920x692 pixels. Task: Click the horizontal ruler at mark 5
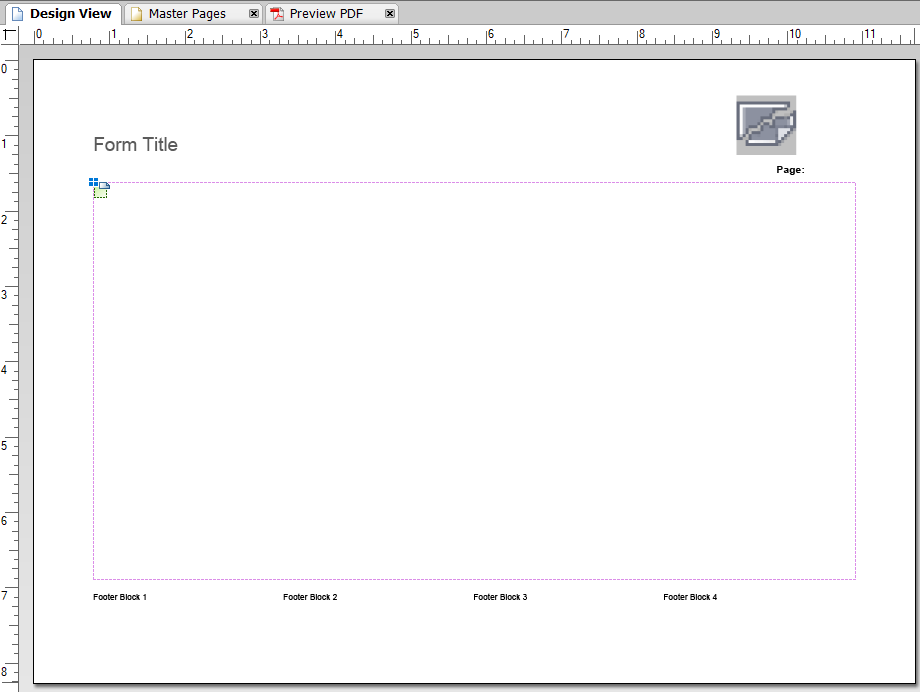414,35
